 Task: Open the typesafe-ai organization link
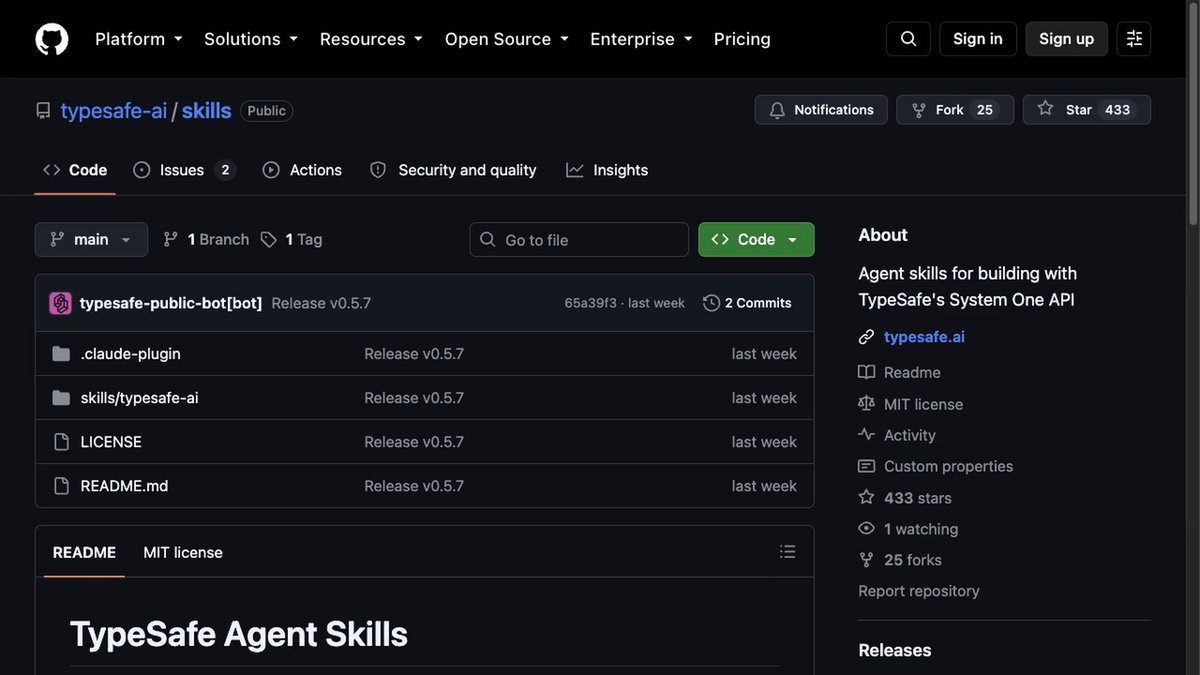tap(114, 110)
